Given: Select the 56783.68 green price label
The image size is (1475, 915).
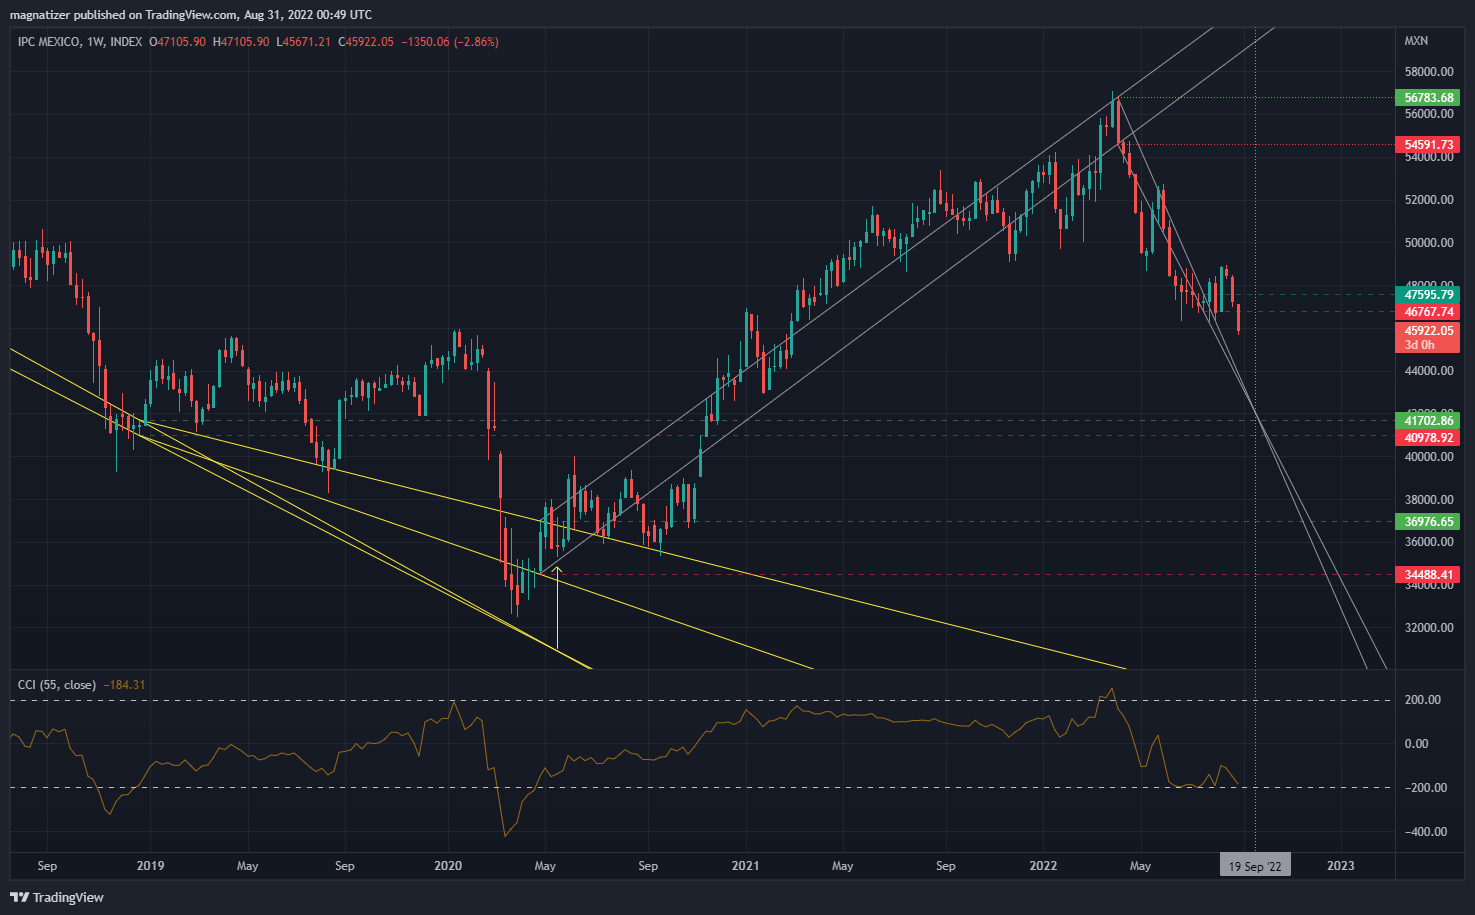Looking at the screenshot, I should (1428, 98).
